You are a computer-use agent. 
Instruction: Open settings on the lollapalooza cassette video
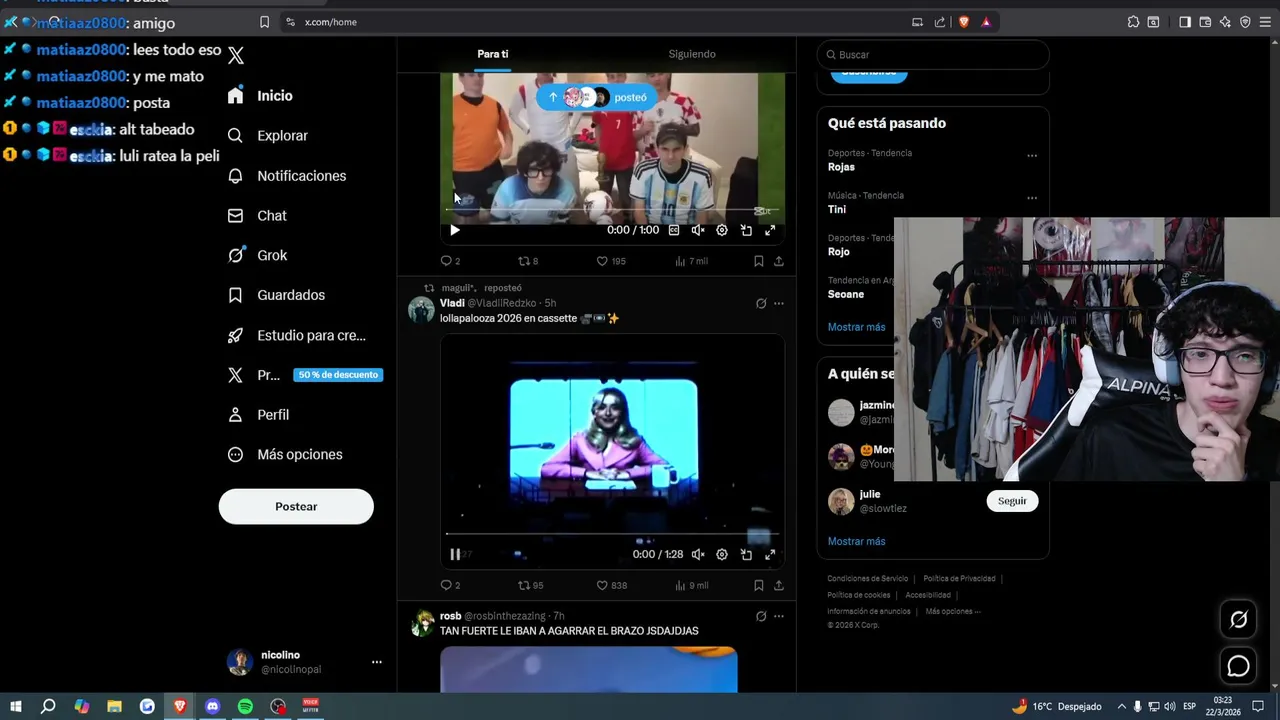pyautogui.click(x=722, y=554)
